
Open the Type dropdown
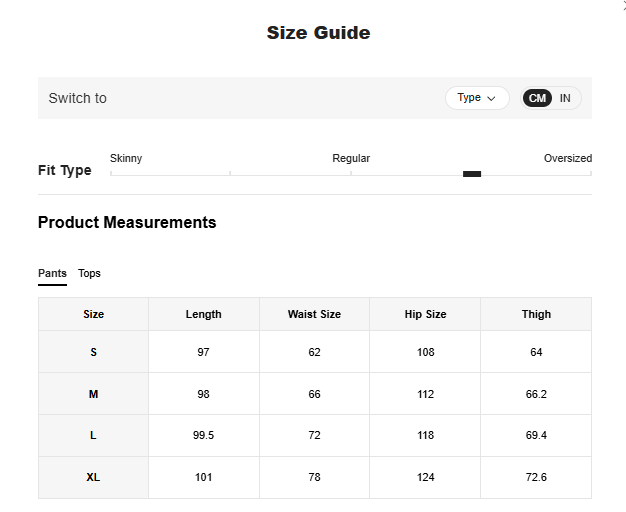point(477,98)
